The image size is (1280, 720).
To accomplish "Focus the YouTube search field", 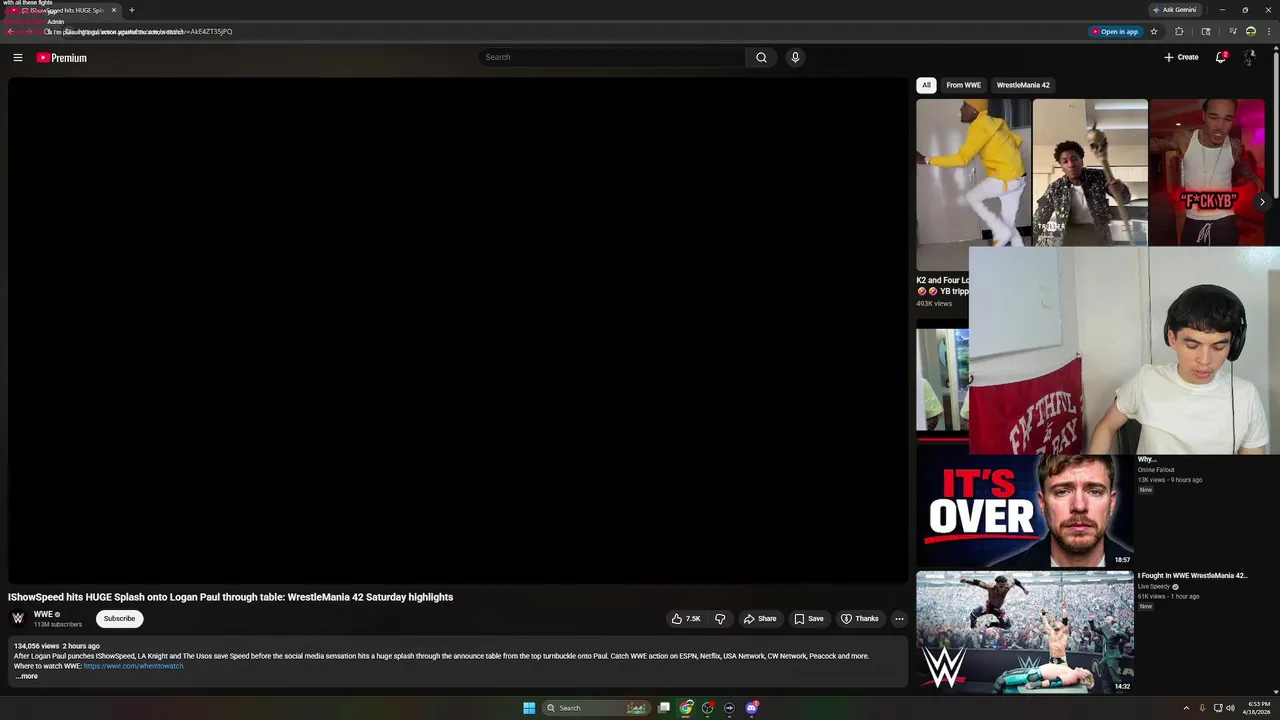I will 611,57.
